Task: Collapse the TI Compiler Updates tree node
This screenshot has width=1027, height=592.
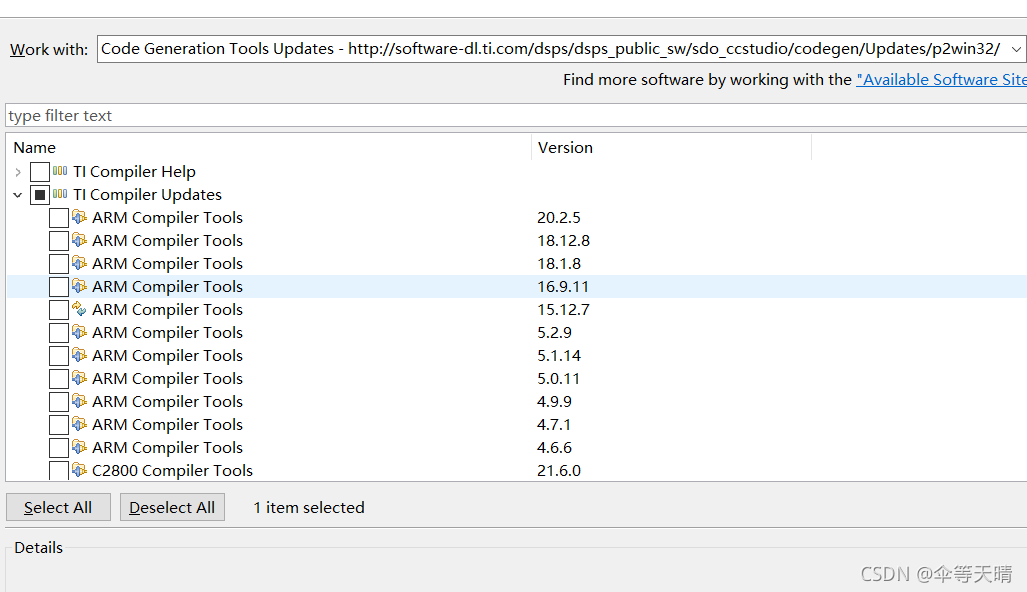Action: pyautogui.click(x=17, y=194)
